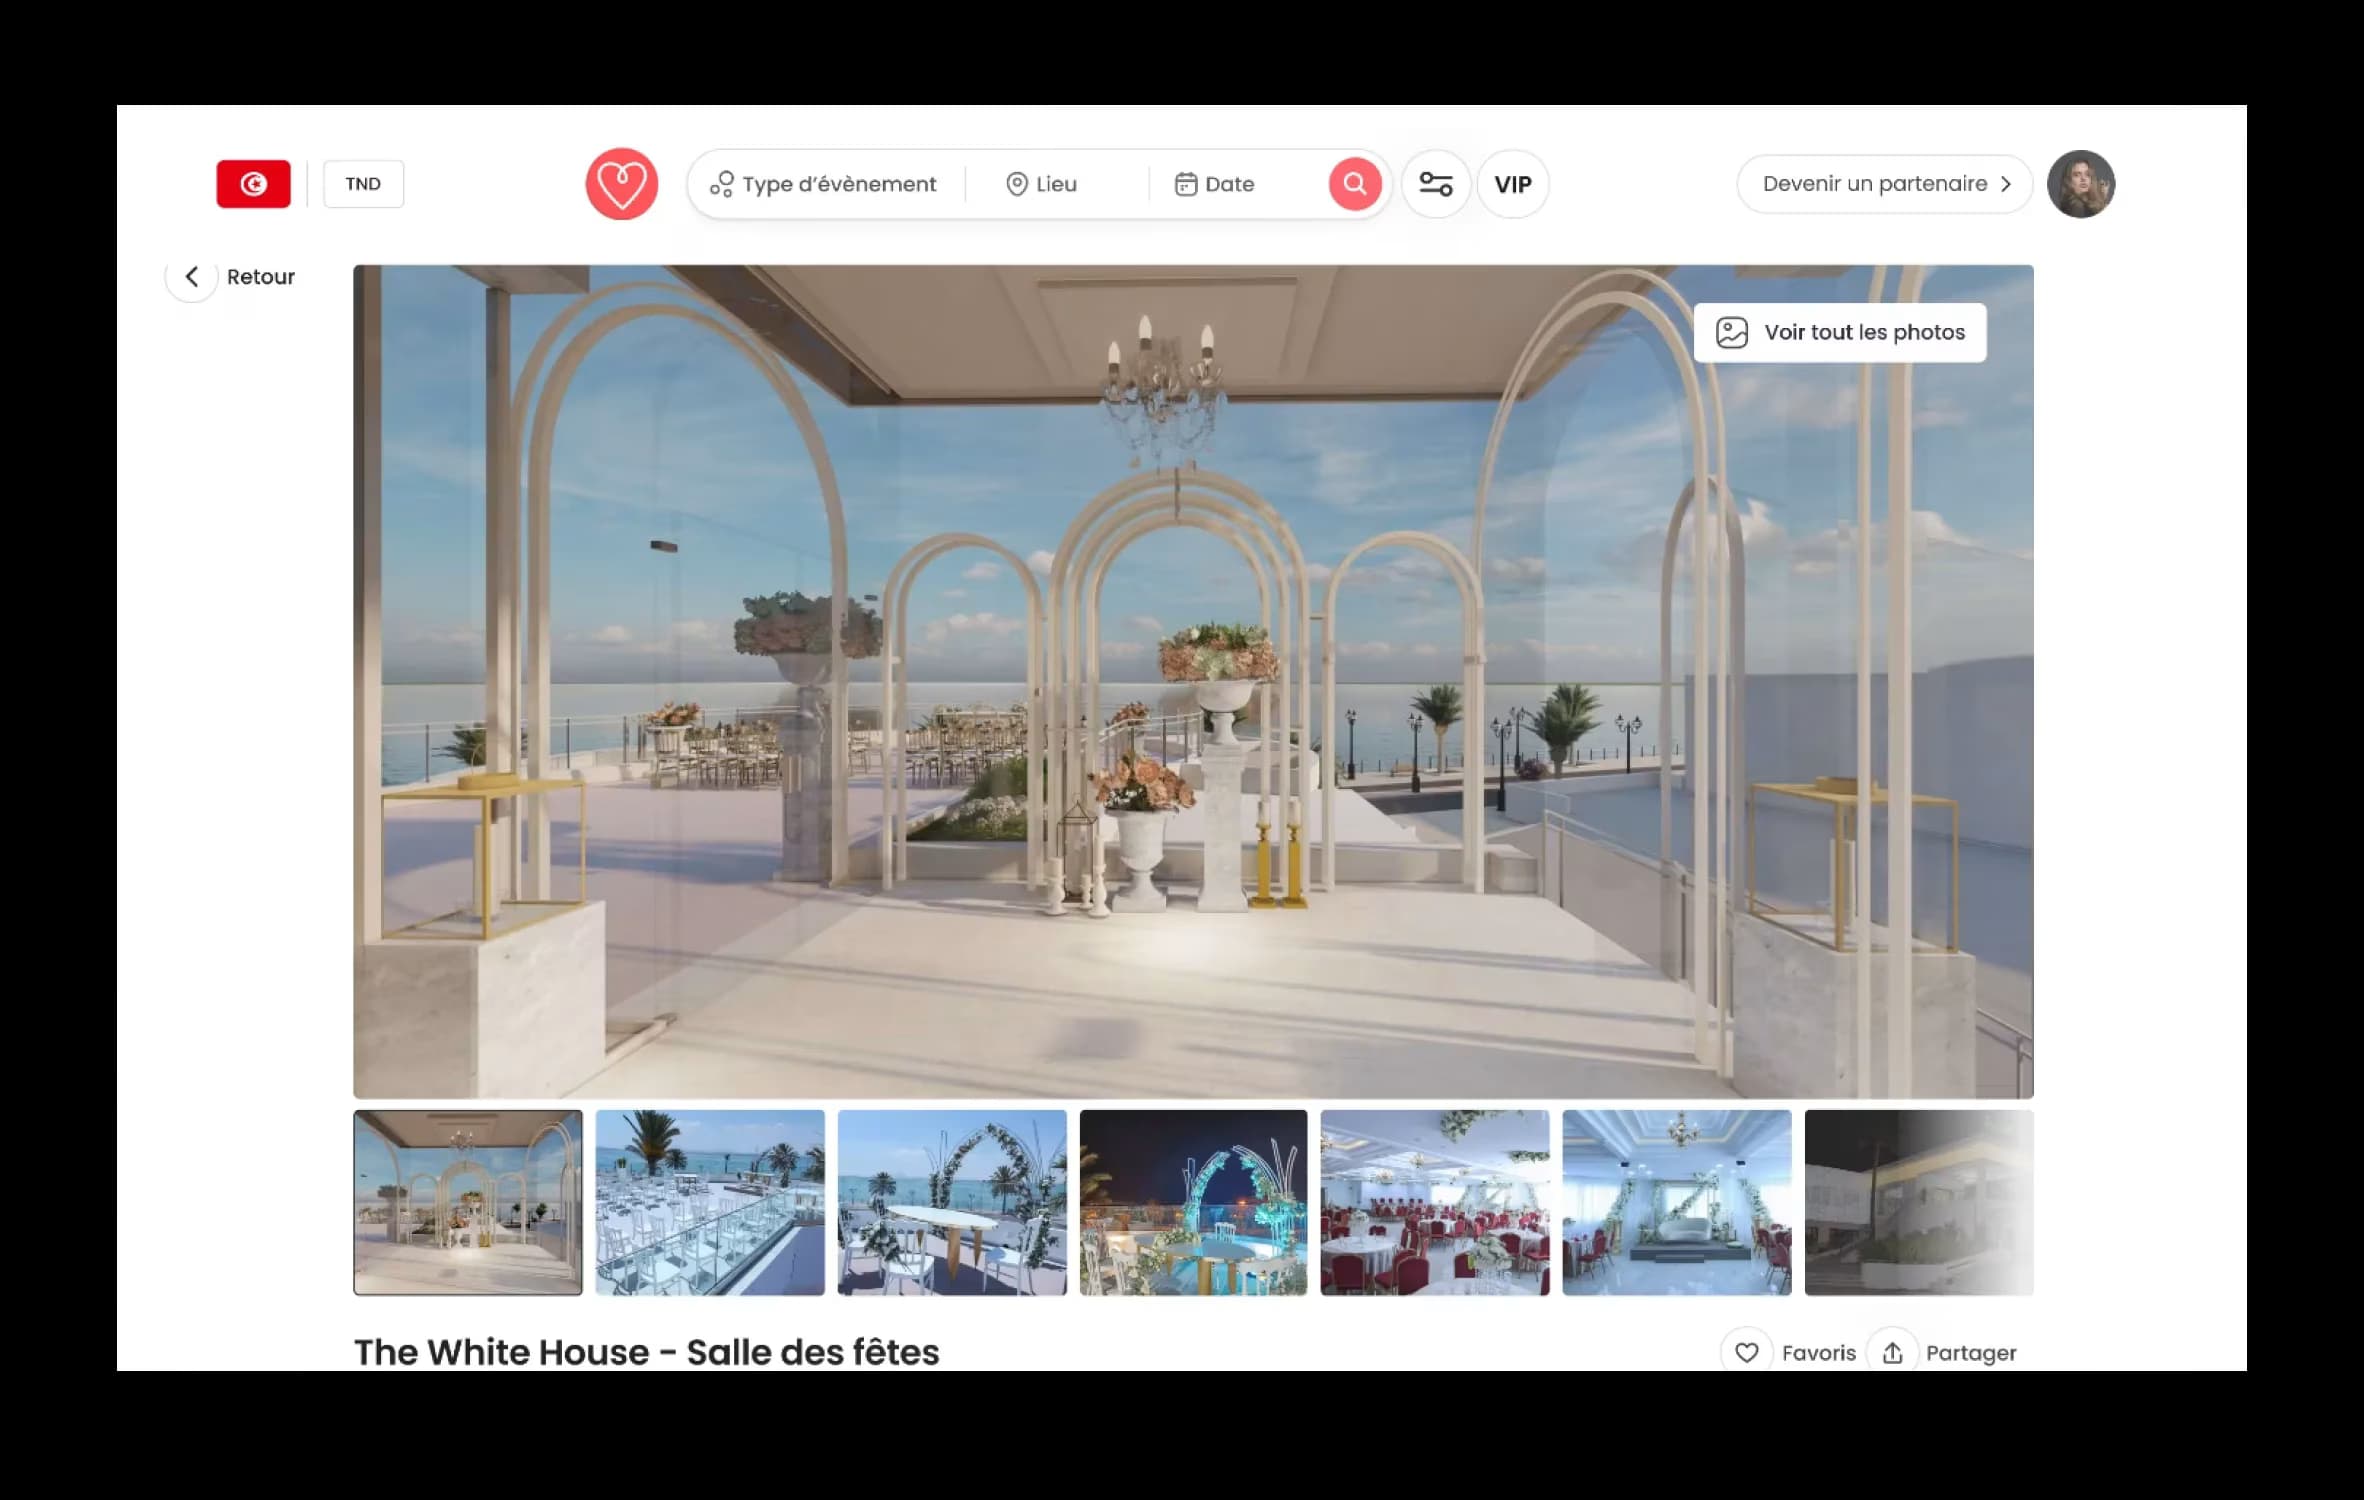
Task: Select the night blue-lit arch thumbnail
Action: [x=1193, y=1202]
